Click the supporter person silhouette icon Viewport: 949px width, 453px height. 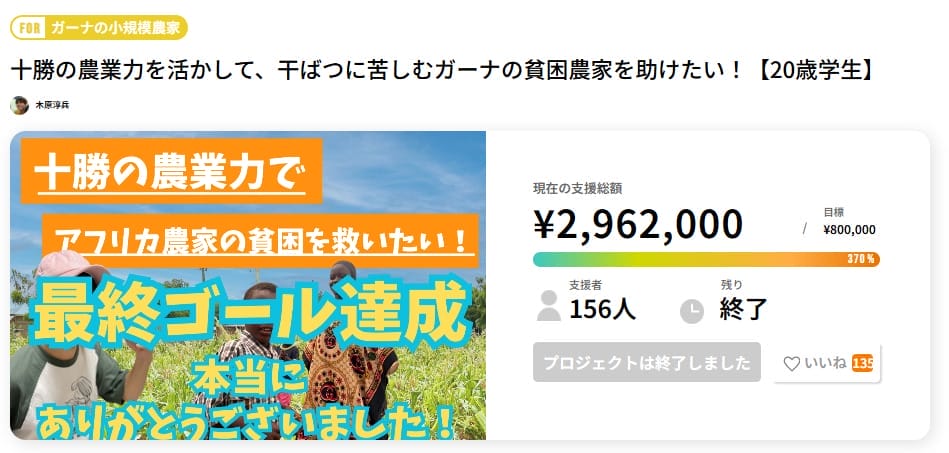(x=548, y=307)
